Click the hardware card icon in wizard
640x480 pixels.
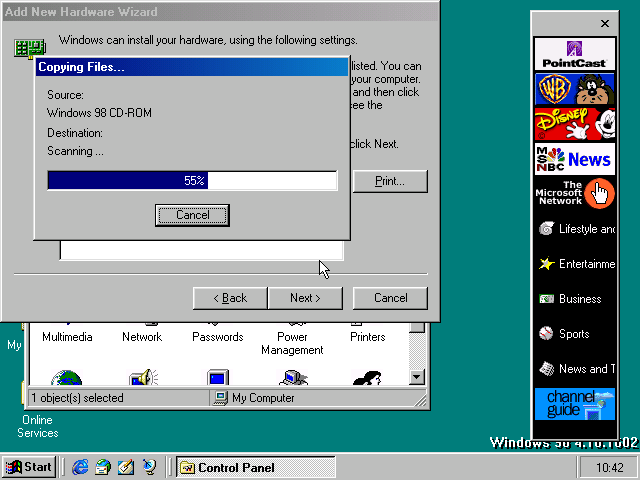pos(29,49)
